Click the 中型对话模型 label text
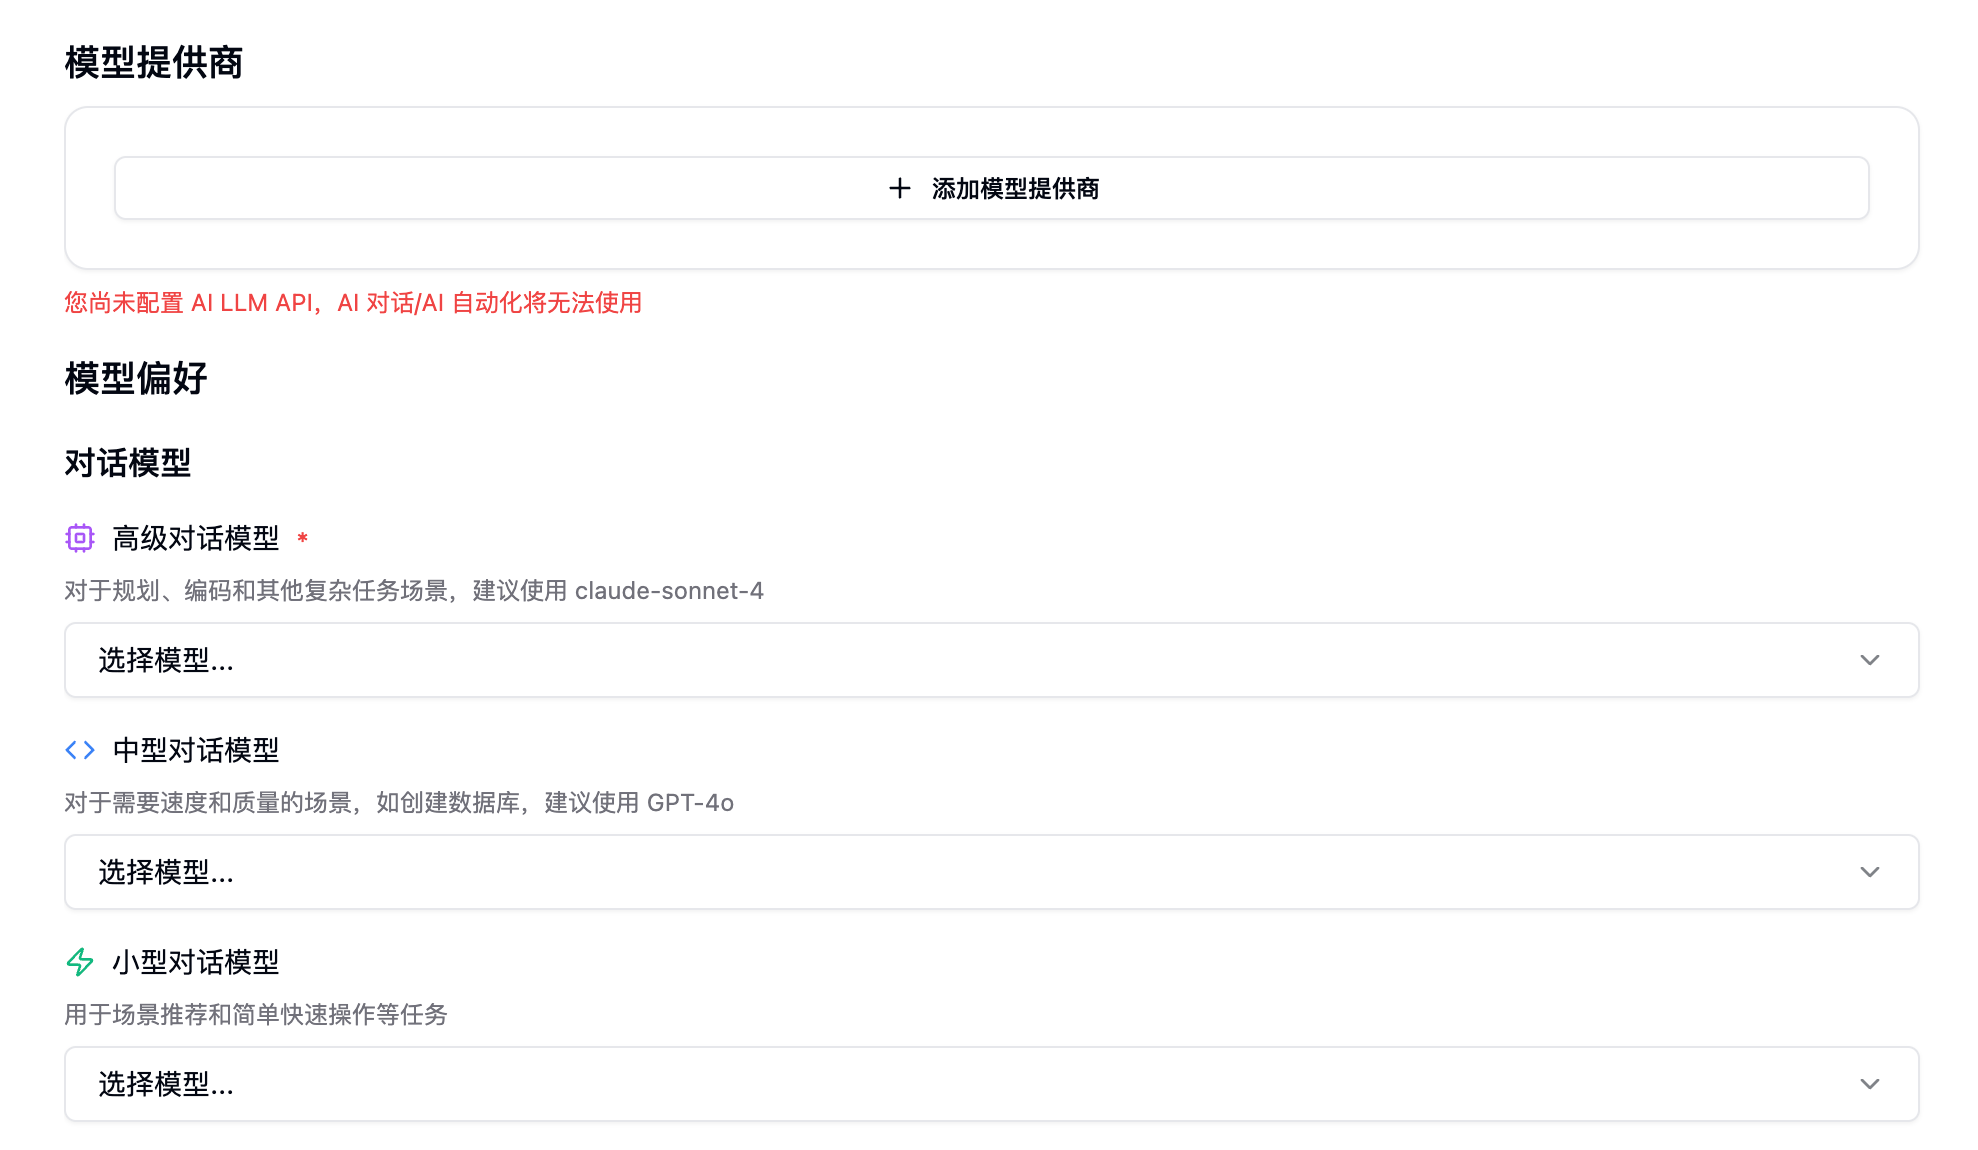The width and height of the screenshot is (1978, 1150). click(196, 750)
